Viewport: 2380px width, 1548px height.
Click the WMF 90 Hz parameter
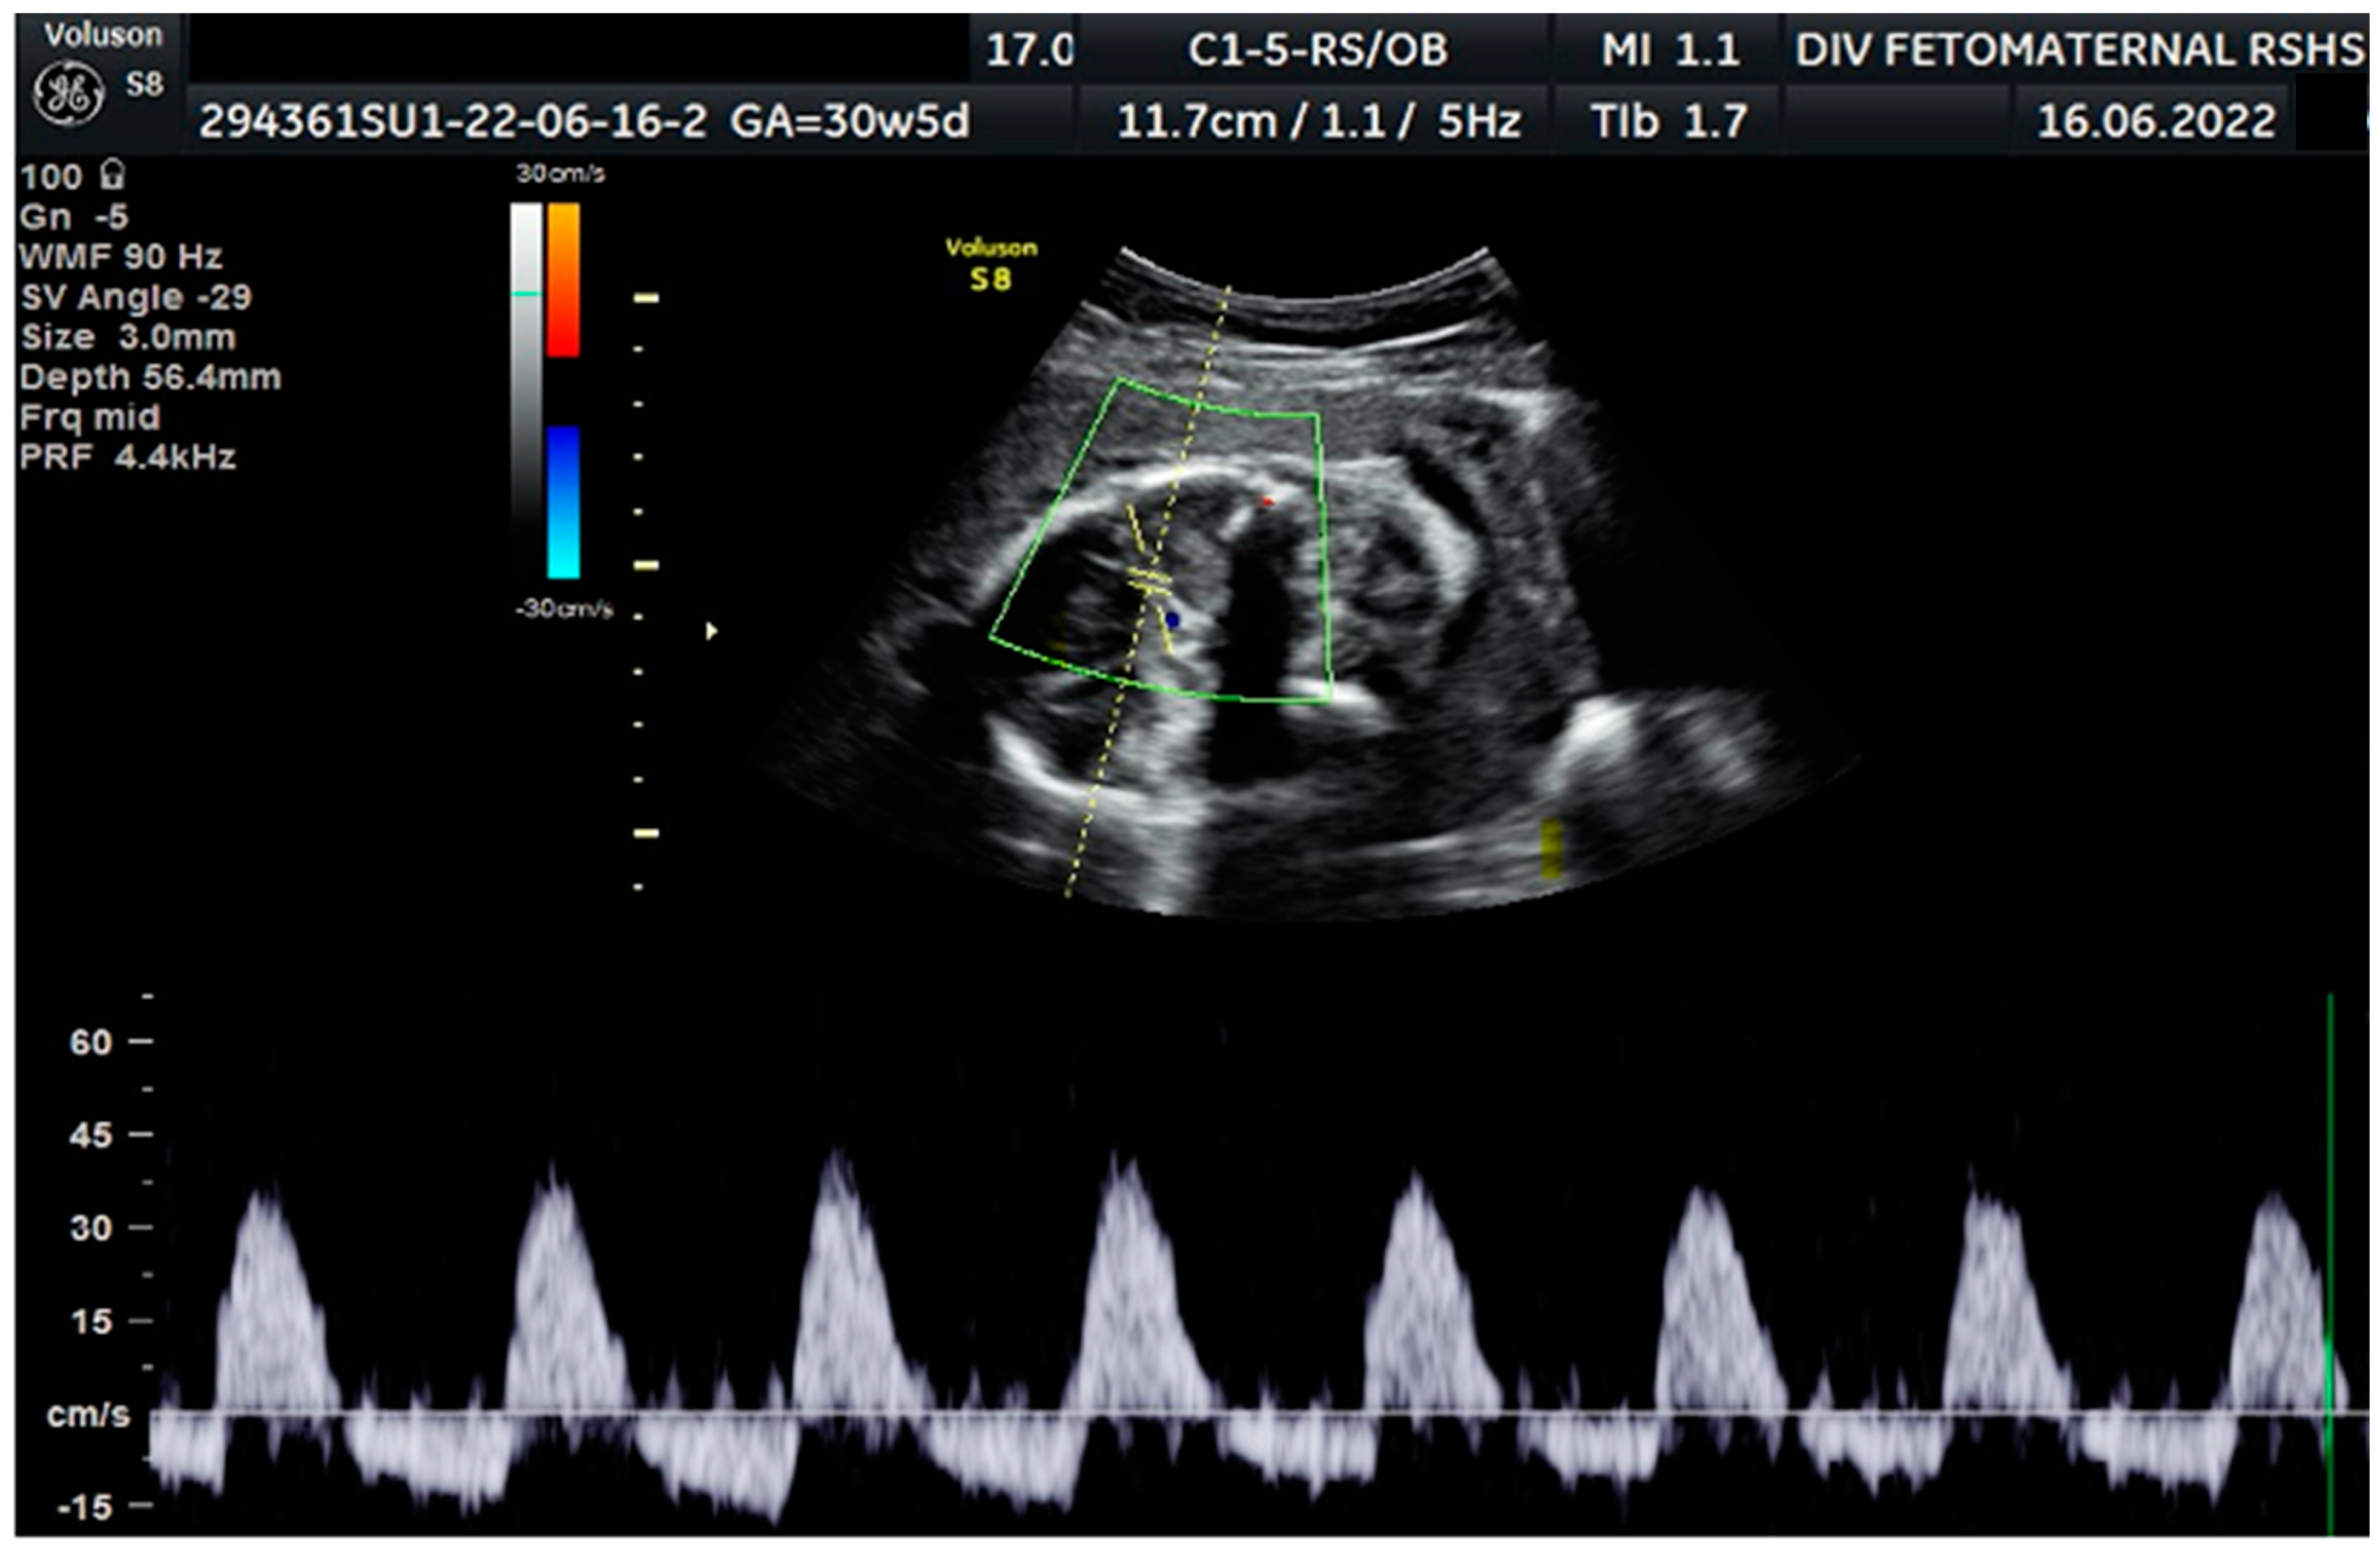[120, 257]
